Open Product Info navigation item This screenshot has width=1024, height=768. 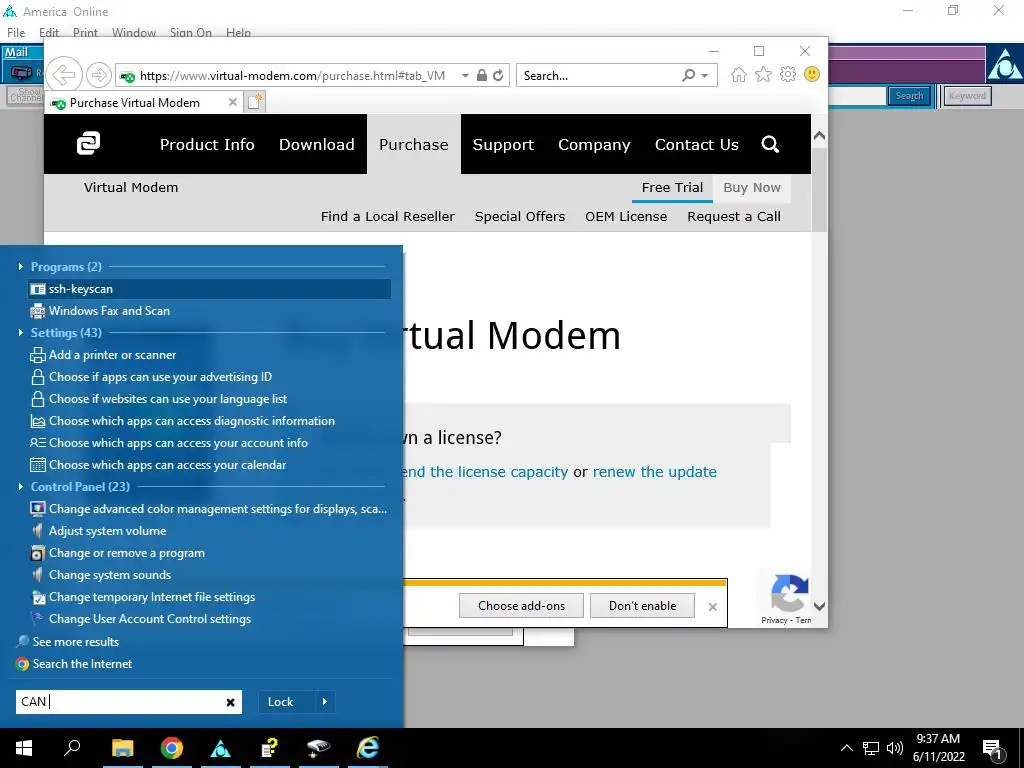pyautogui.click(x=207, y=144)
